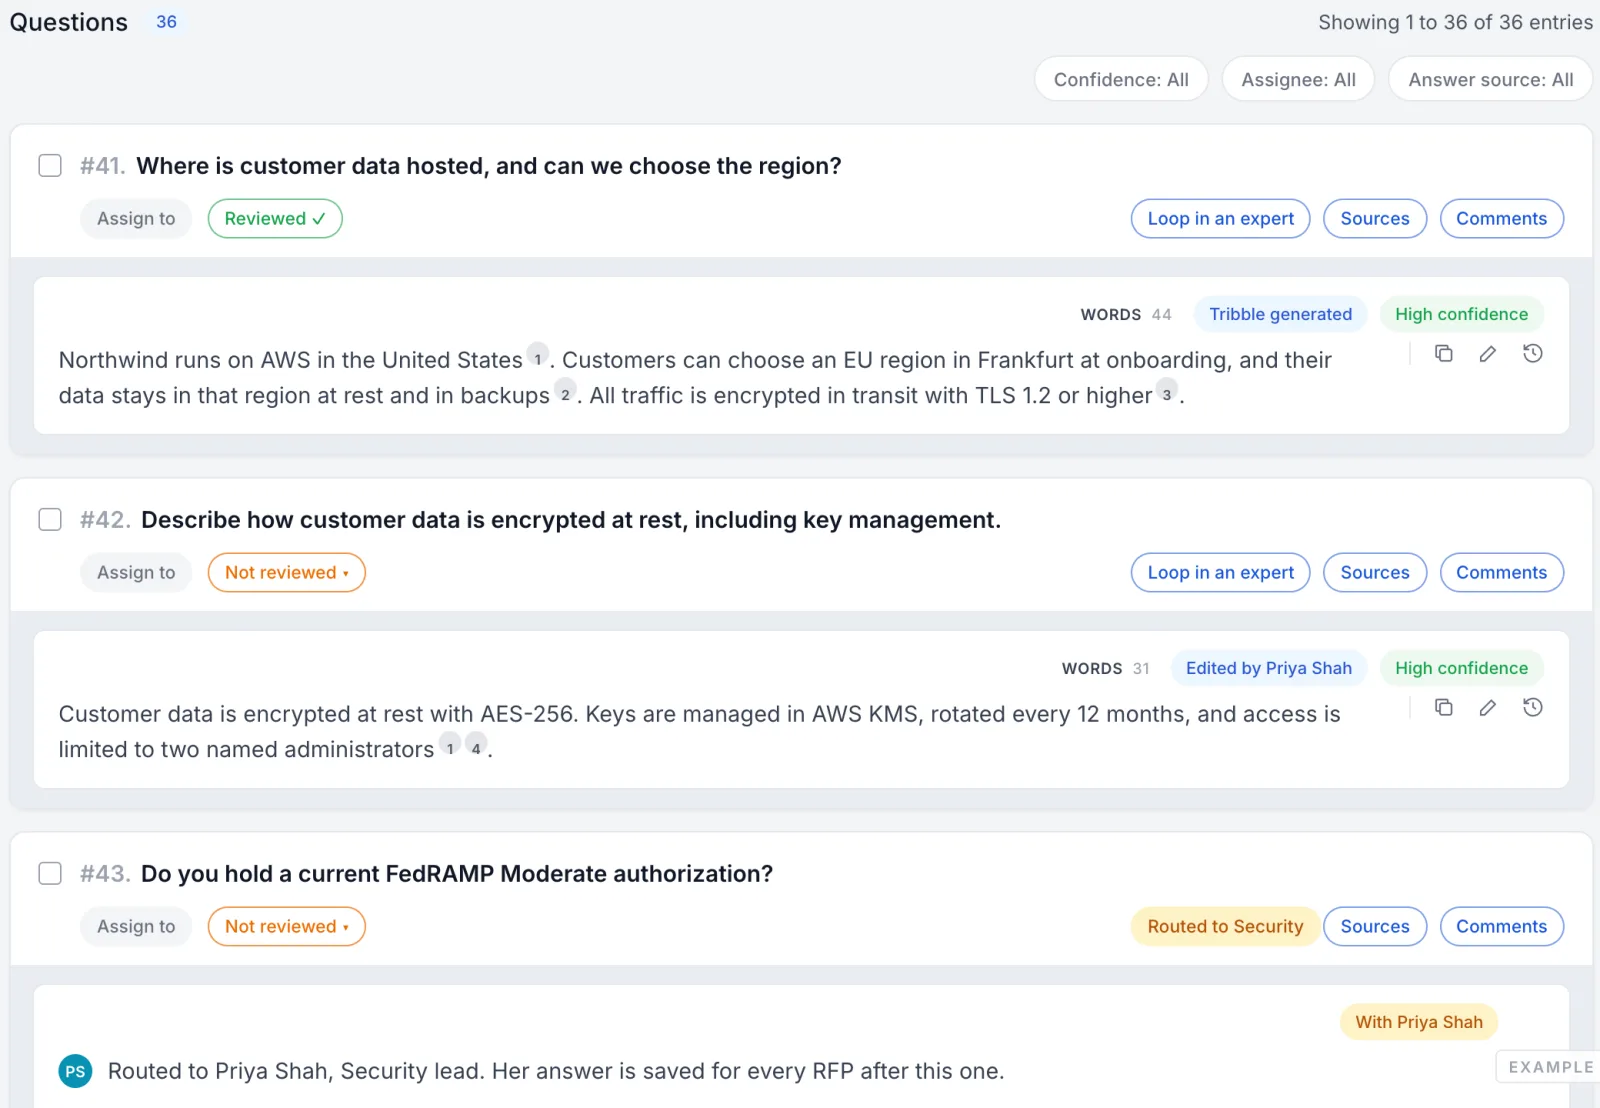Click the 36 count badge beside Questions

pyautogui.click(x=166, y=22)
